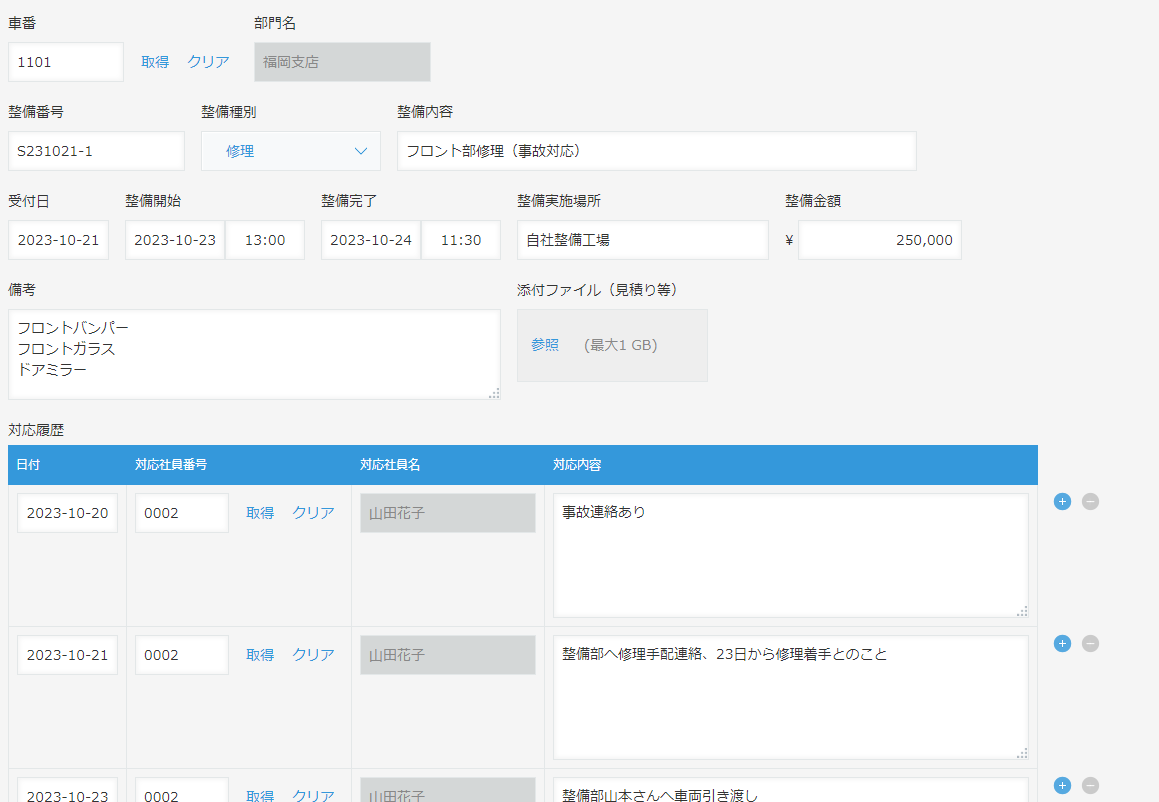The height and width of the screenshot is (802, 1159).
Task: Focus the 車番 input containing 1101
Action: (65, 62)
